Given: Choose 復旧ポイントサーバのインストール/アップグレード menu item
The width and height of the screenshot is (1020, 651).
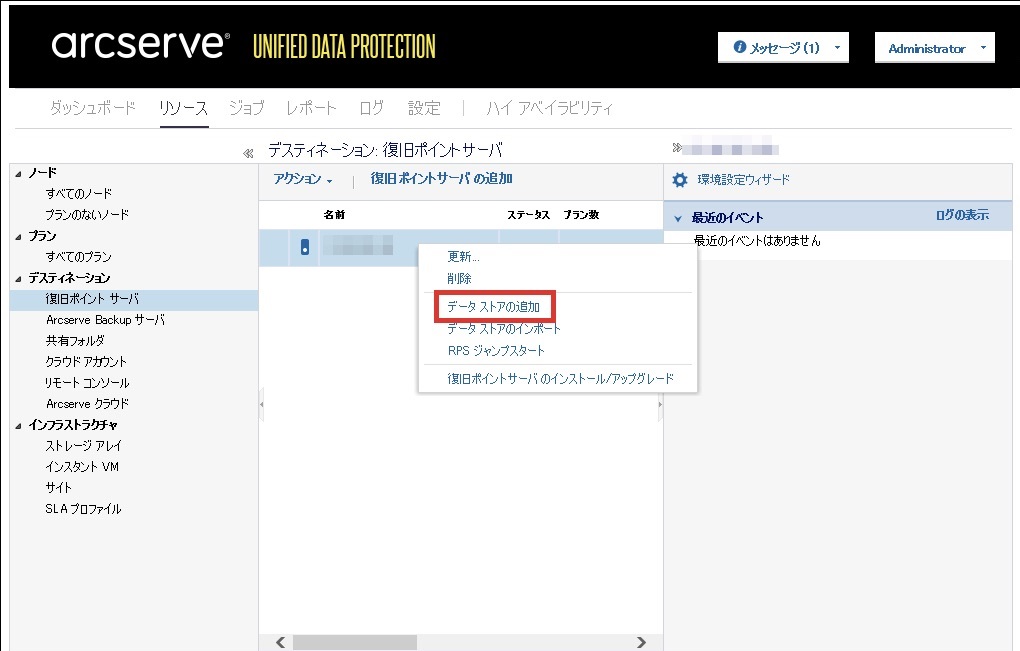Looking at the screenshot, I should pos(561,379).
